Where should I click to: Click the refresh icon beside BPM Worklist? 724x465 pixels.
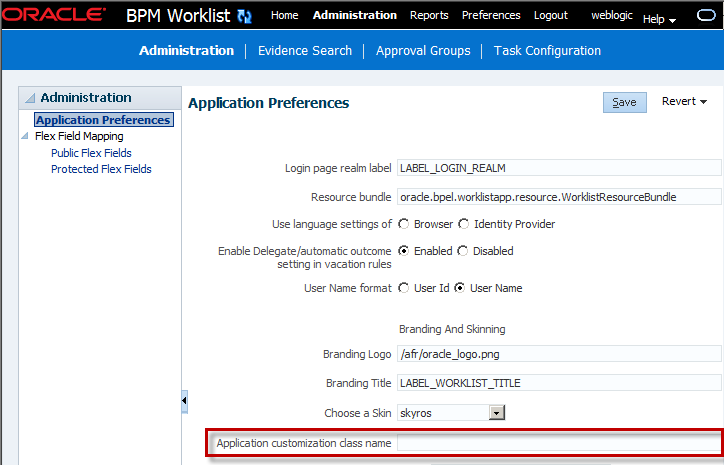coord(244,16)
